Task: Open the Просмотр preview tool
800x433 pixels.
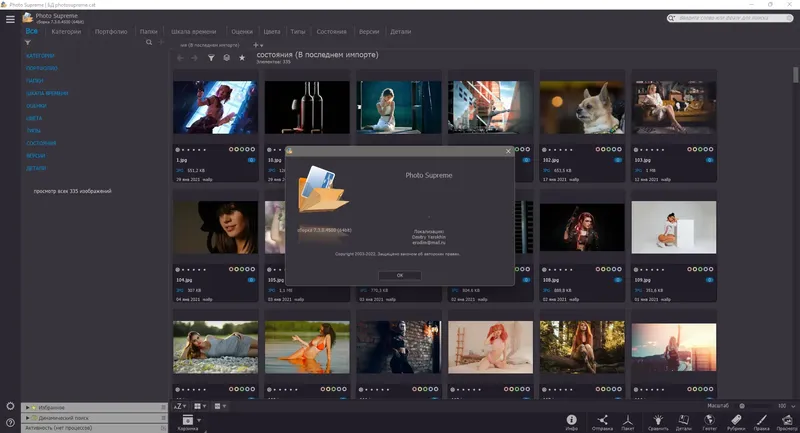Action: click(787, 422)
